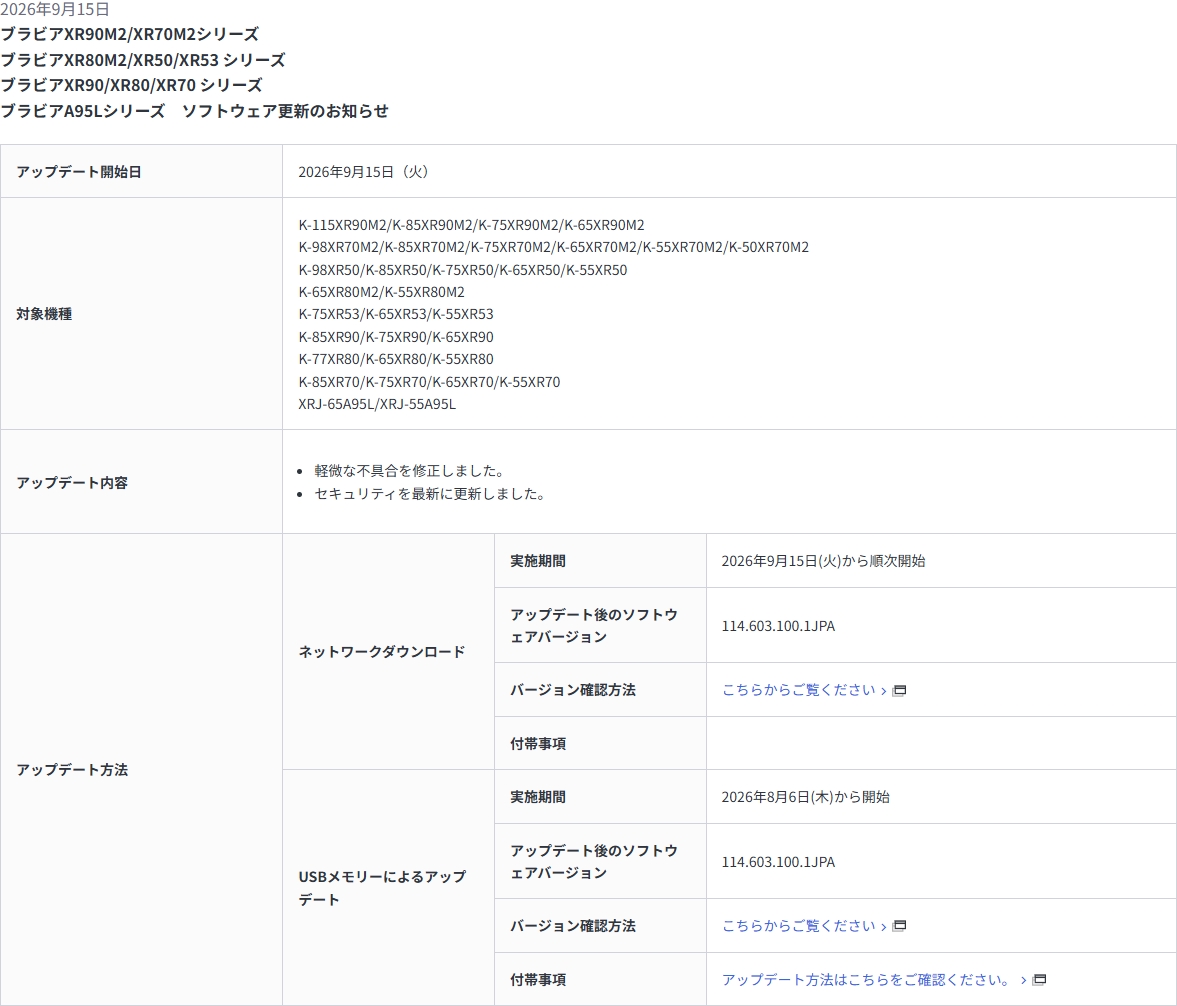Click external window icon beside USB version link
The width and height of the screenshot is (1177, 1006).
point(899,926)
